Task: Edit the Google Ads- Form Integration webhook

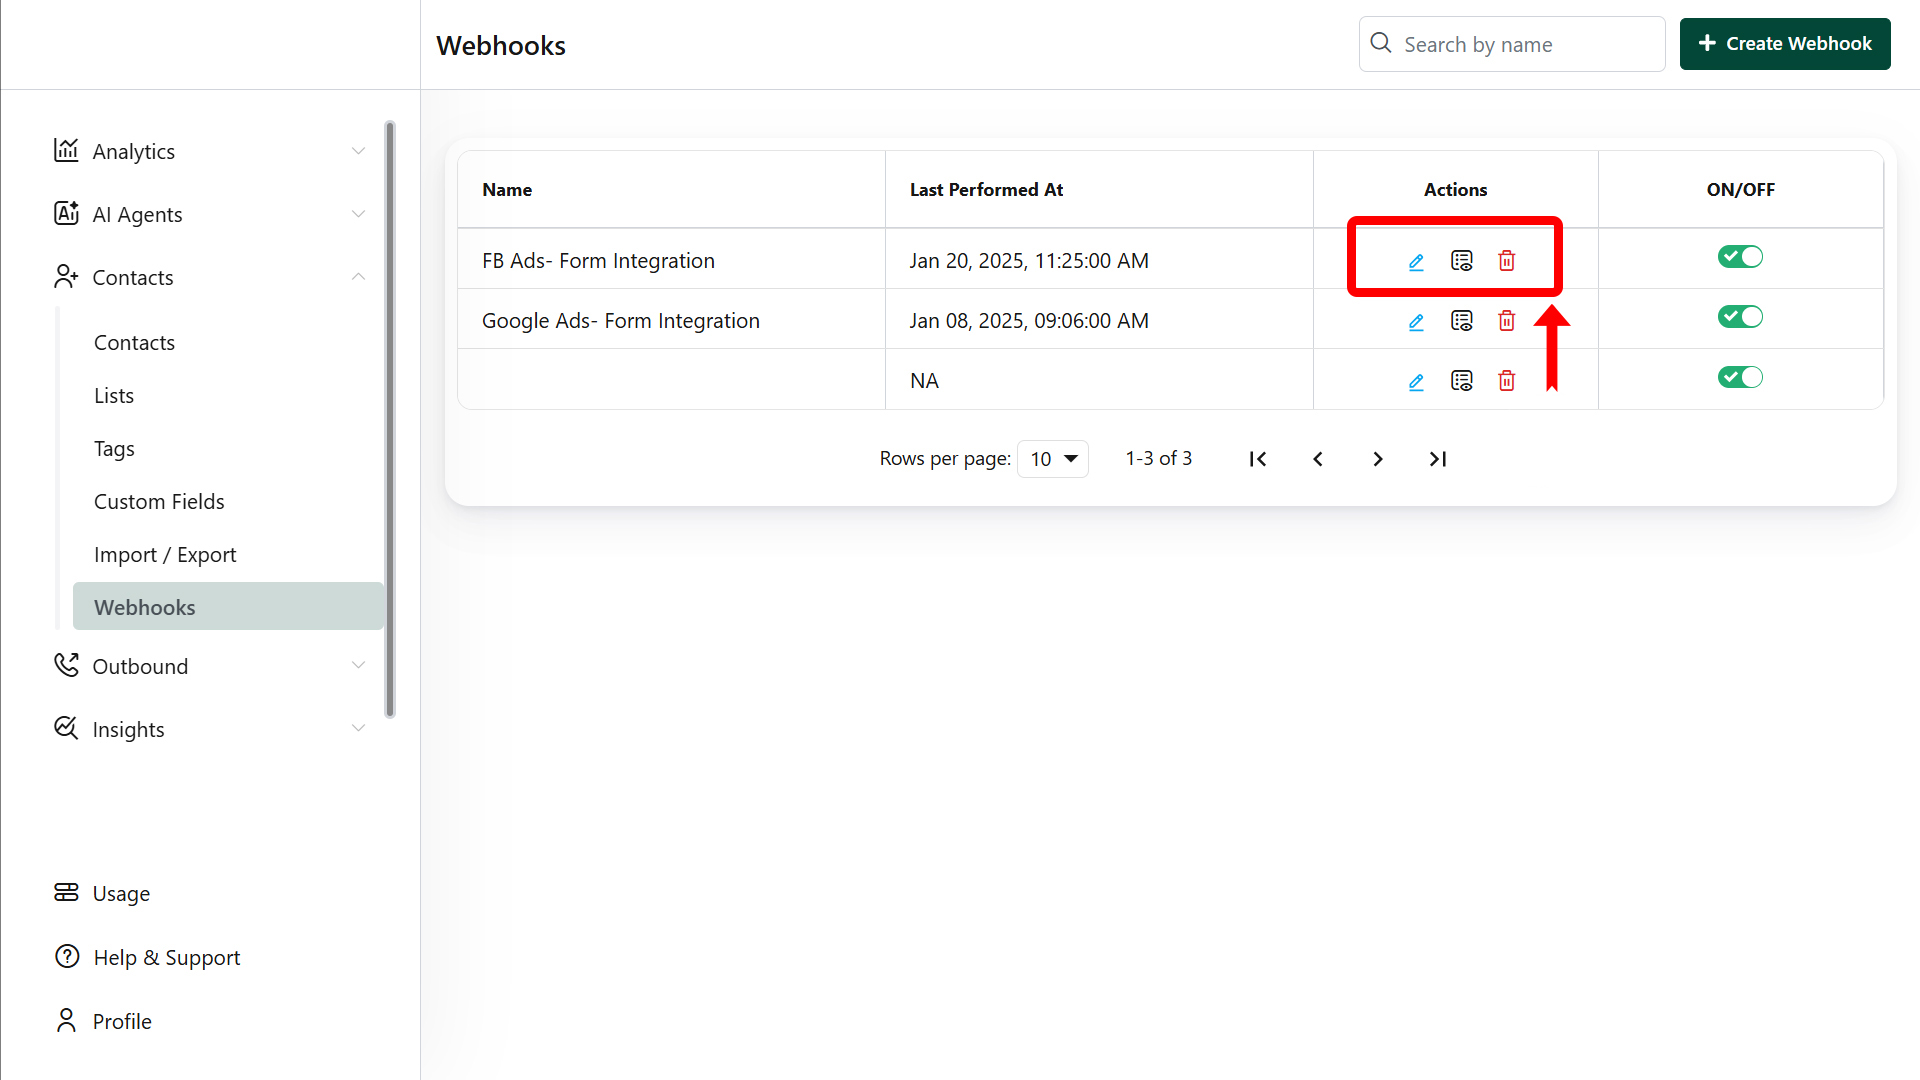Action: [1416, 322]
